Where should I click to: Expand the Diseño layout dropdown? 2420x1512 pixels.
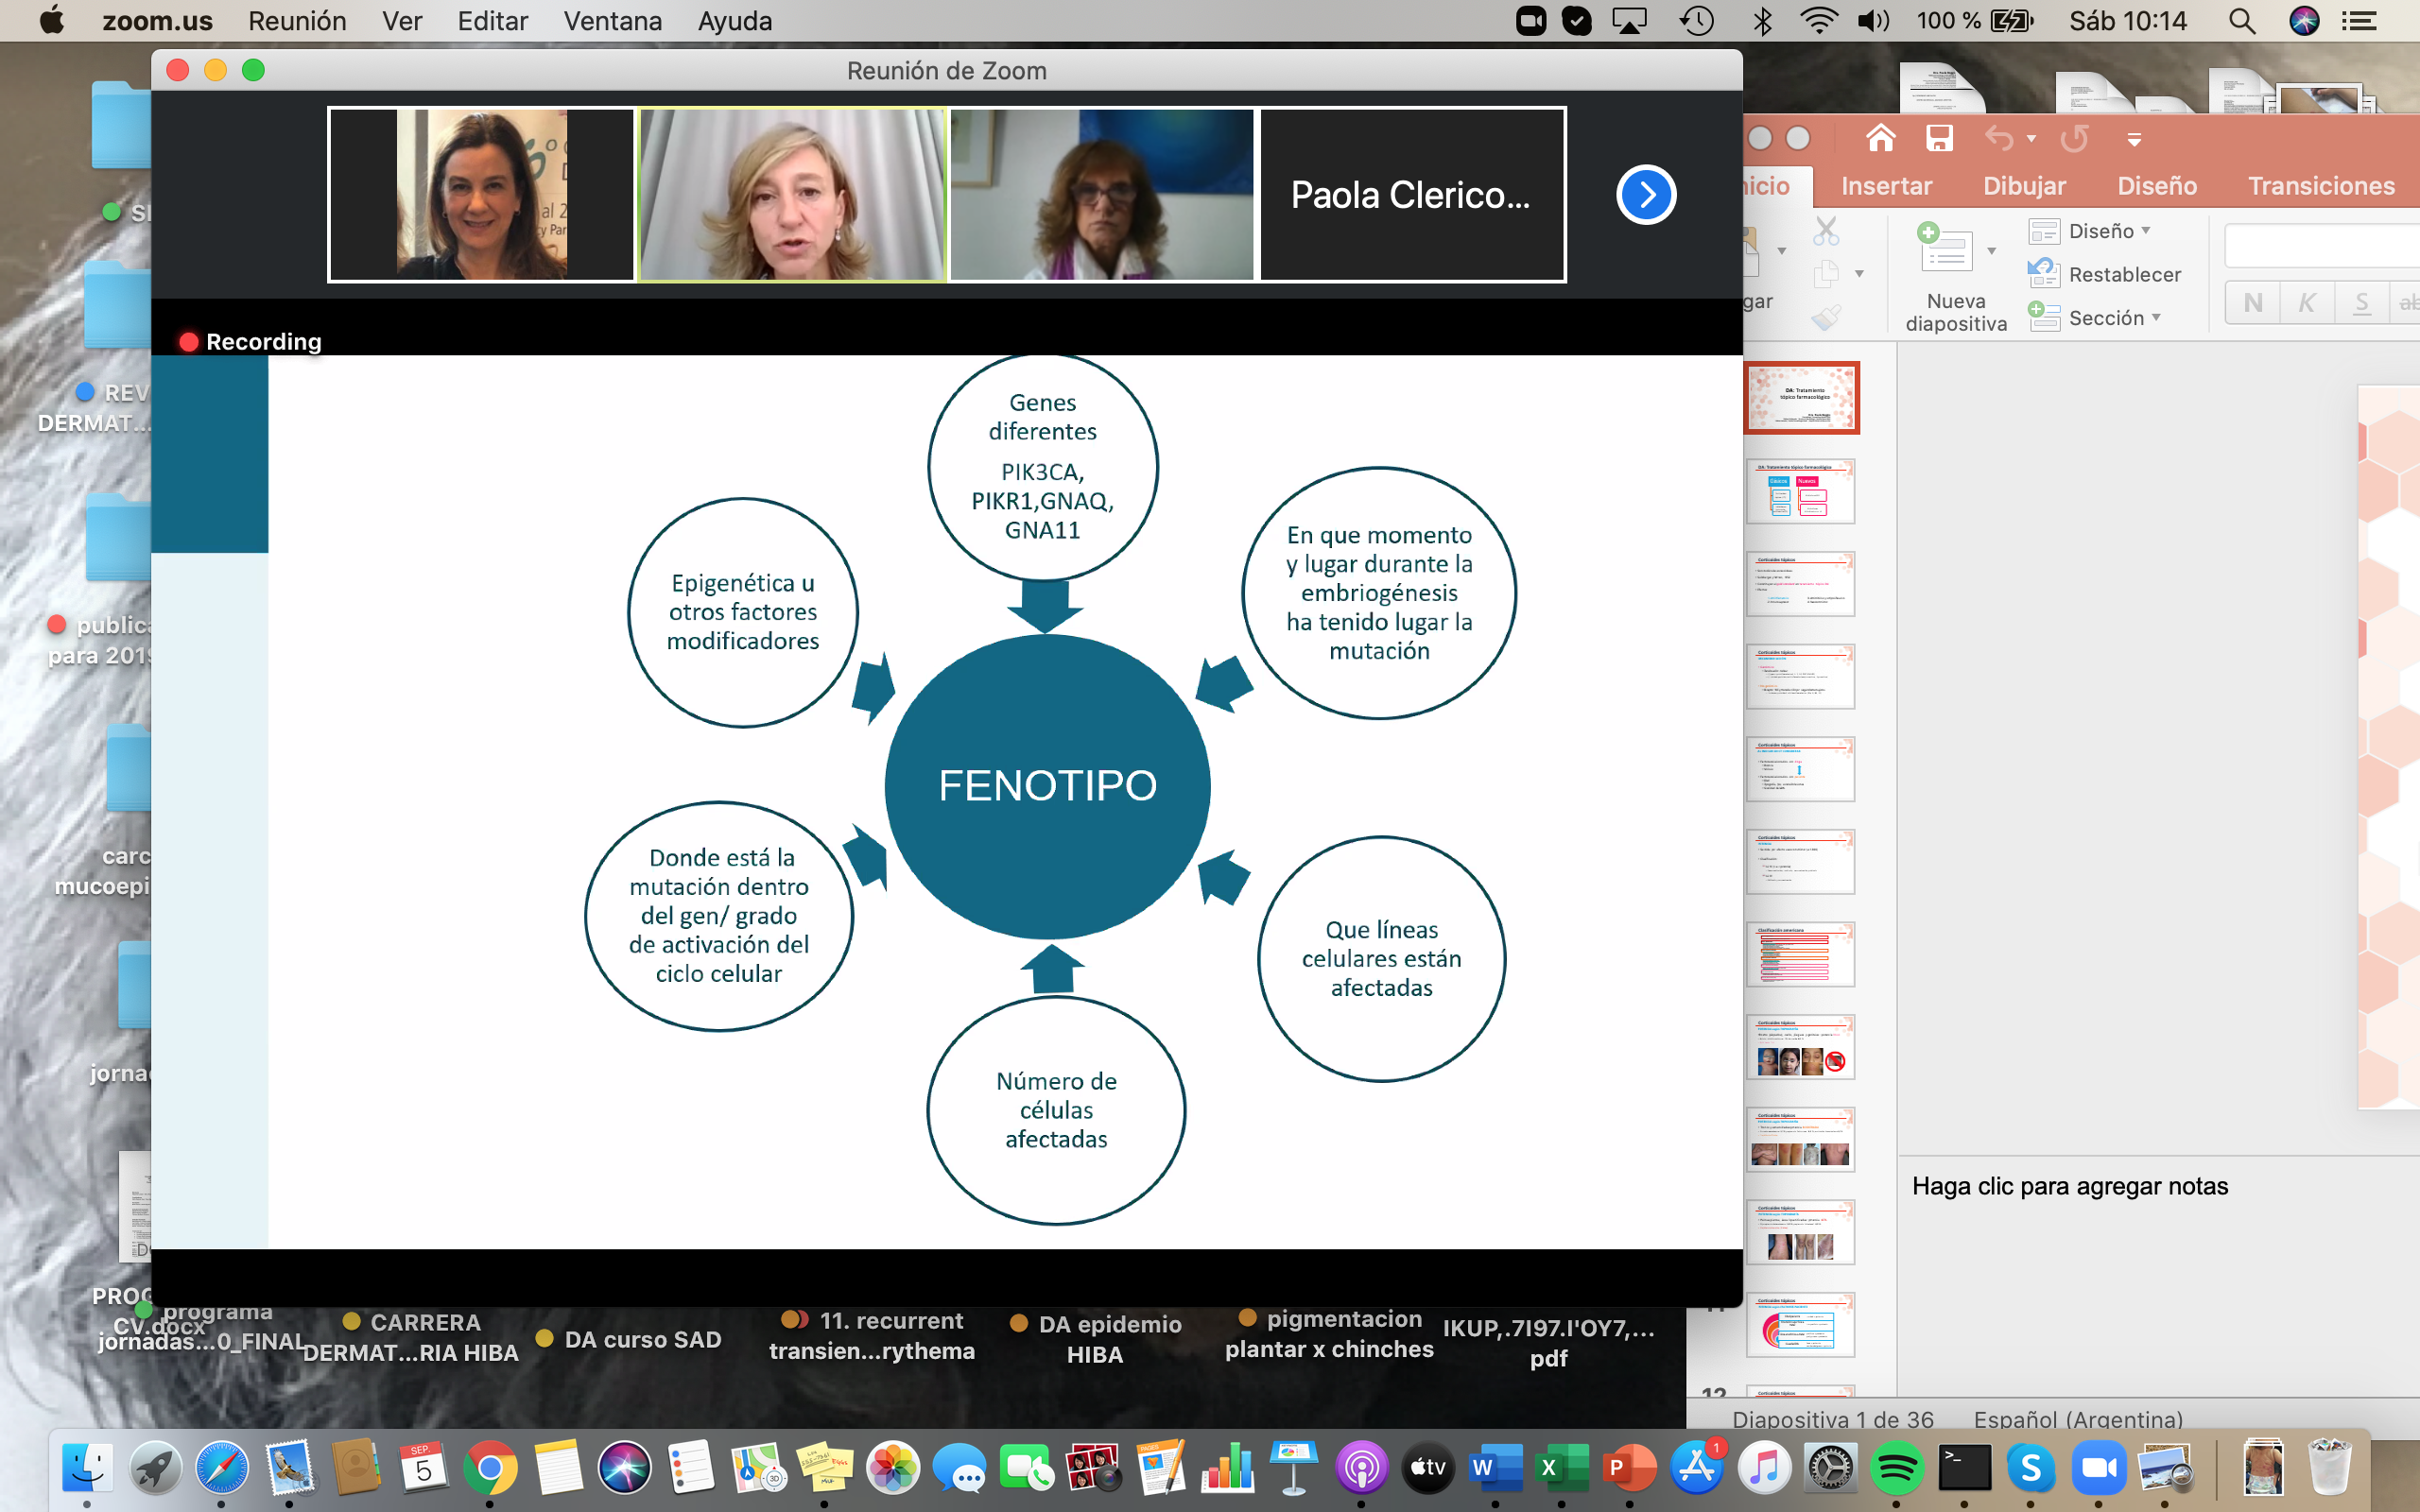2145,231
